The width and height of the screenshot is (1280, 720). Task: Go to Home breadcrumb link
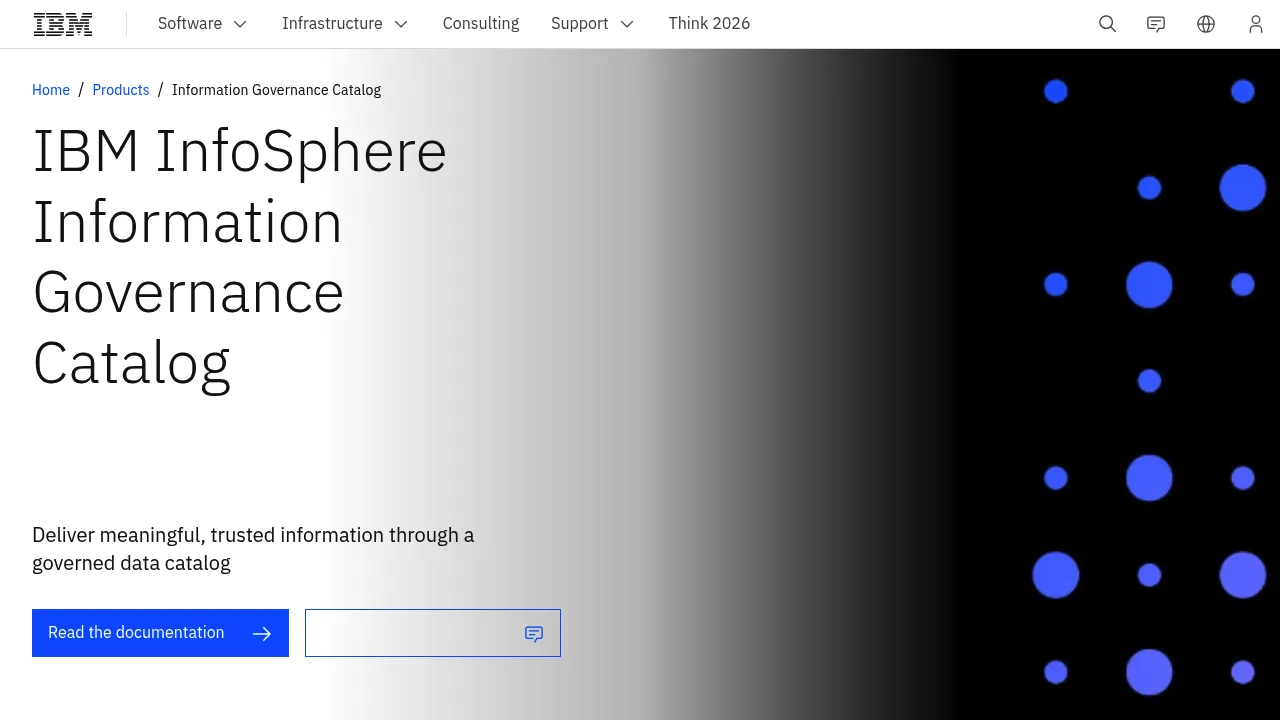click(51, 90)
